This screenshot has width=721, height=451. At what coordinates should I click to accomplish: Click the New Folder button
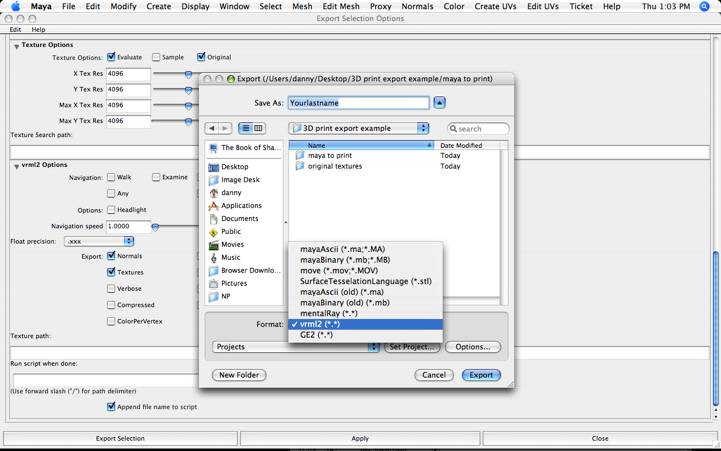[x=239, y=375]
